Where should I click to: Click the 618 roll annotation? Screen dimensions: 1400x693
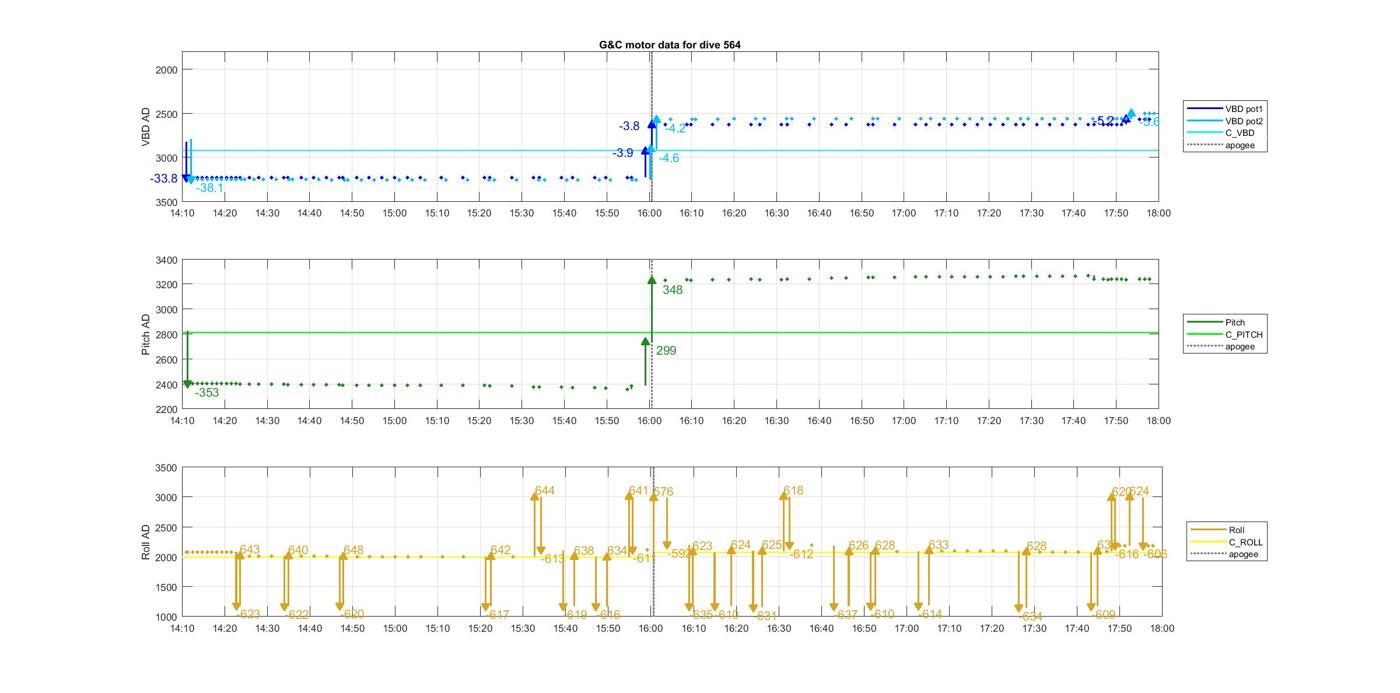click(793, 491)
